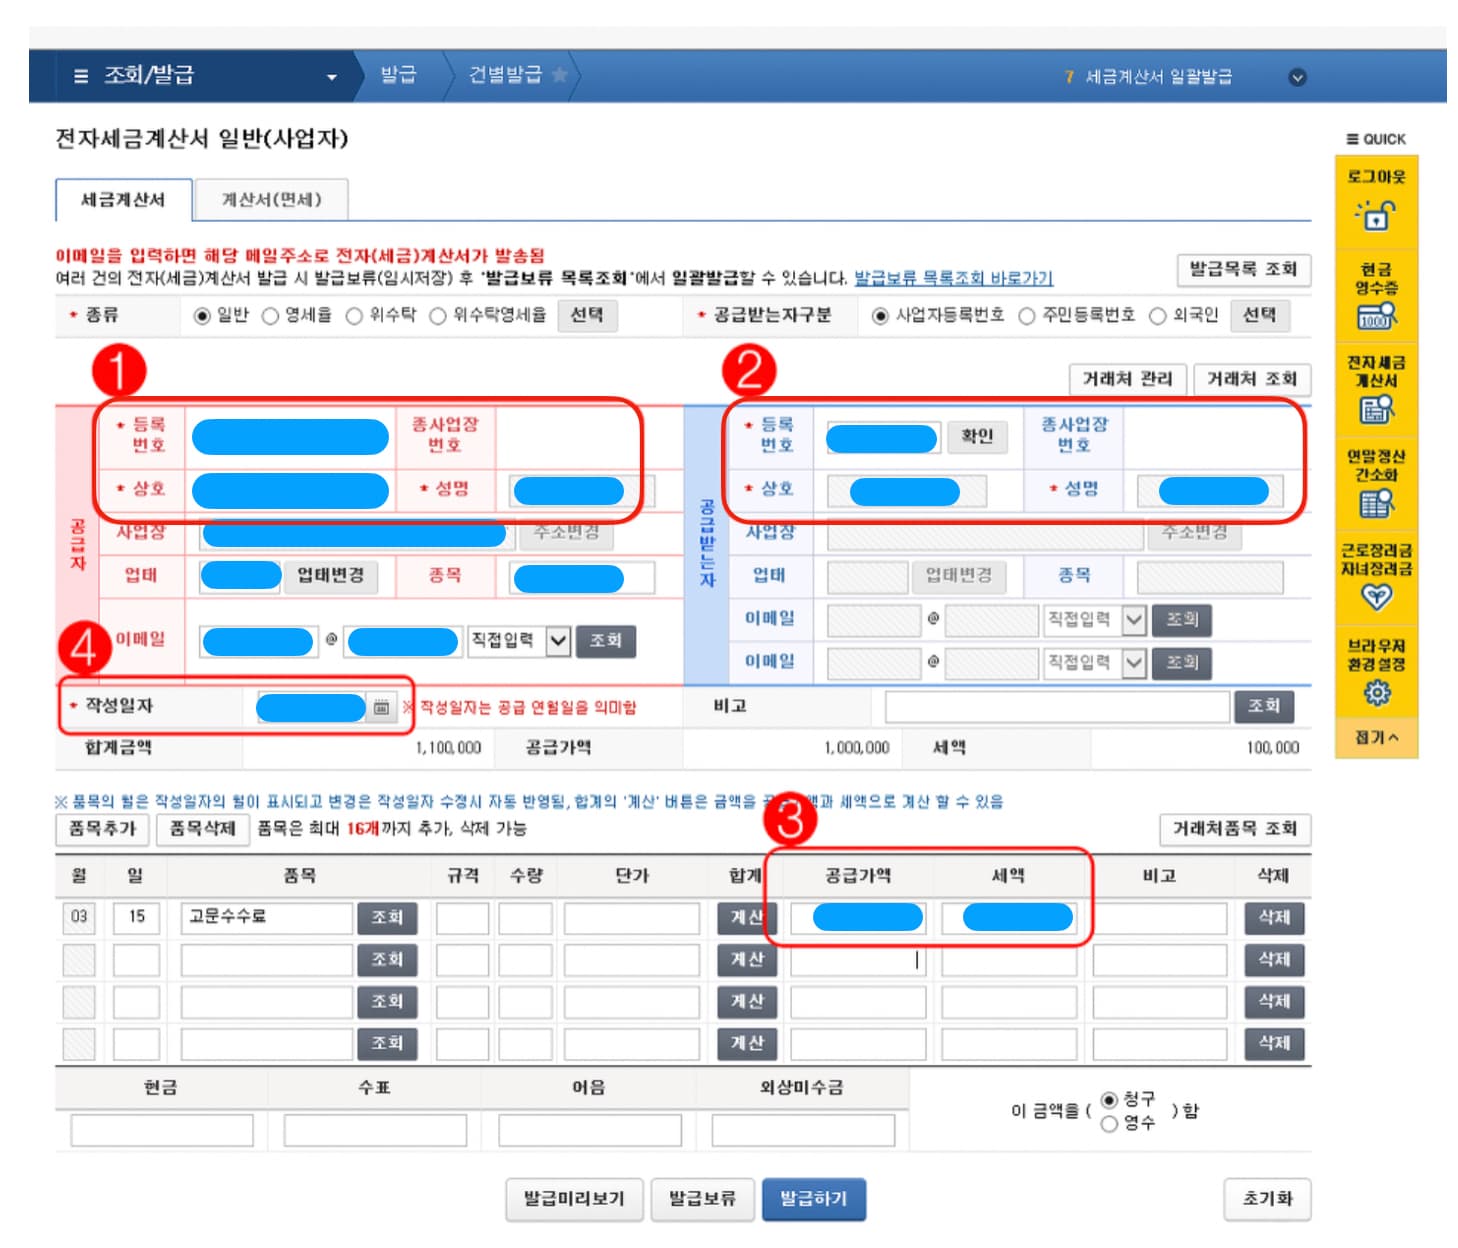Screen dimensions: 1458x1248
Task: Click 거래처 조회 button
Action: point(1251,379)
